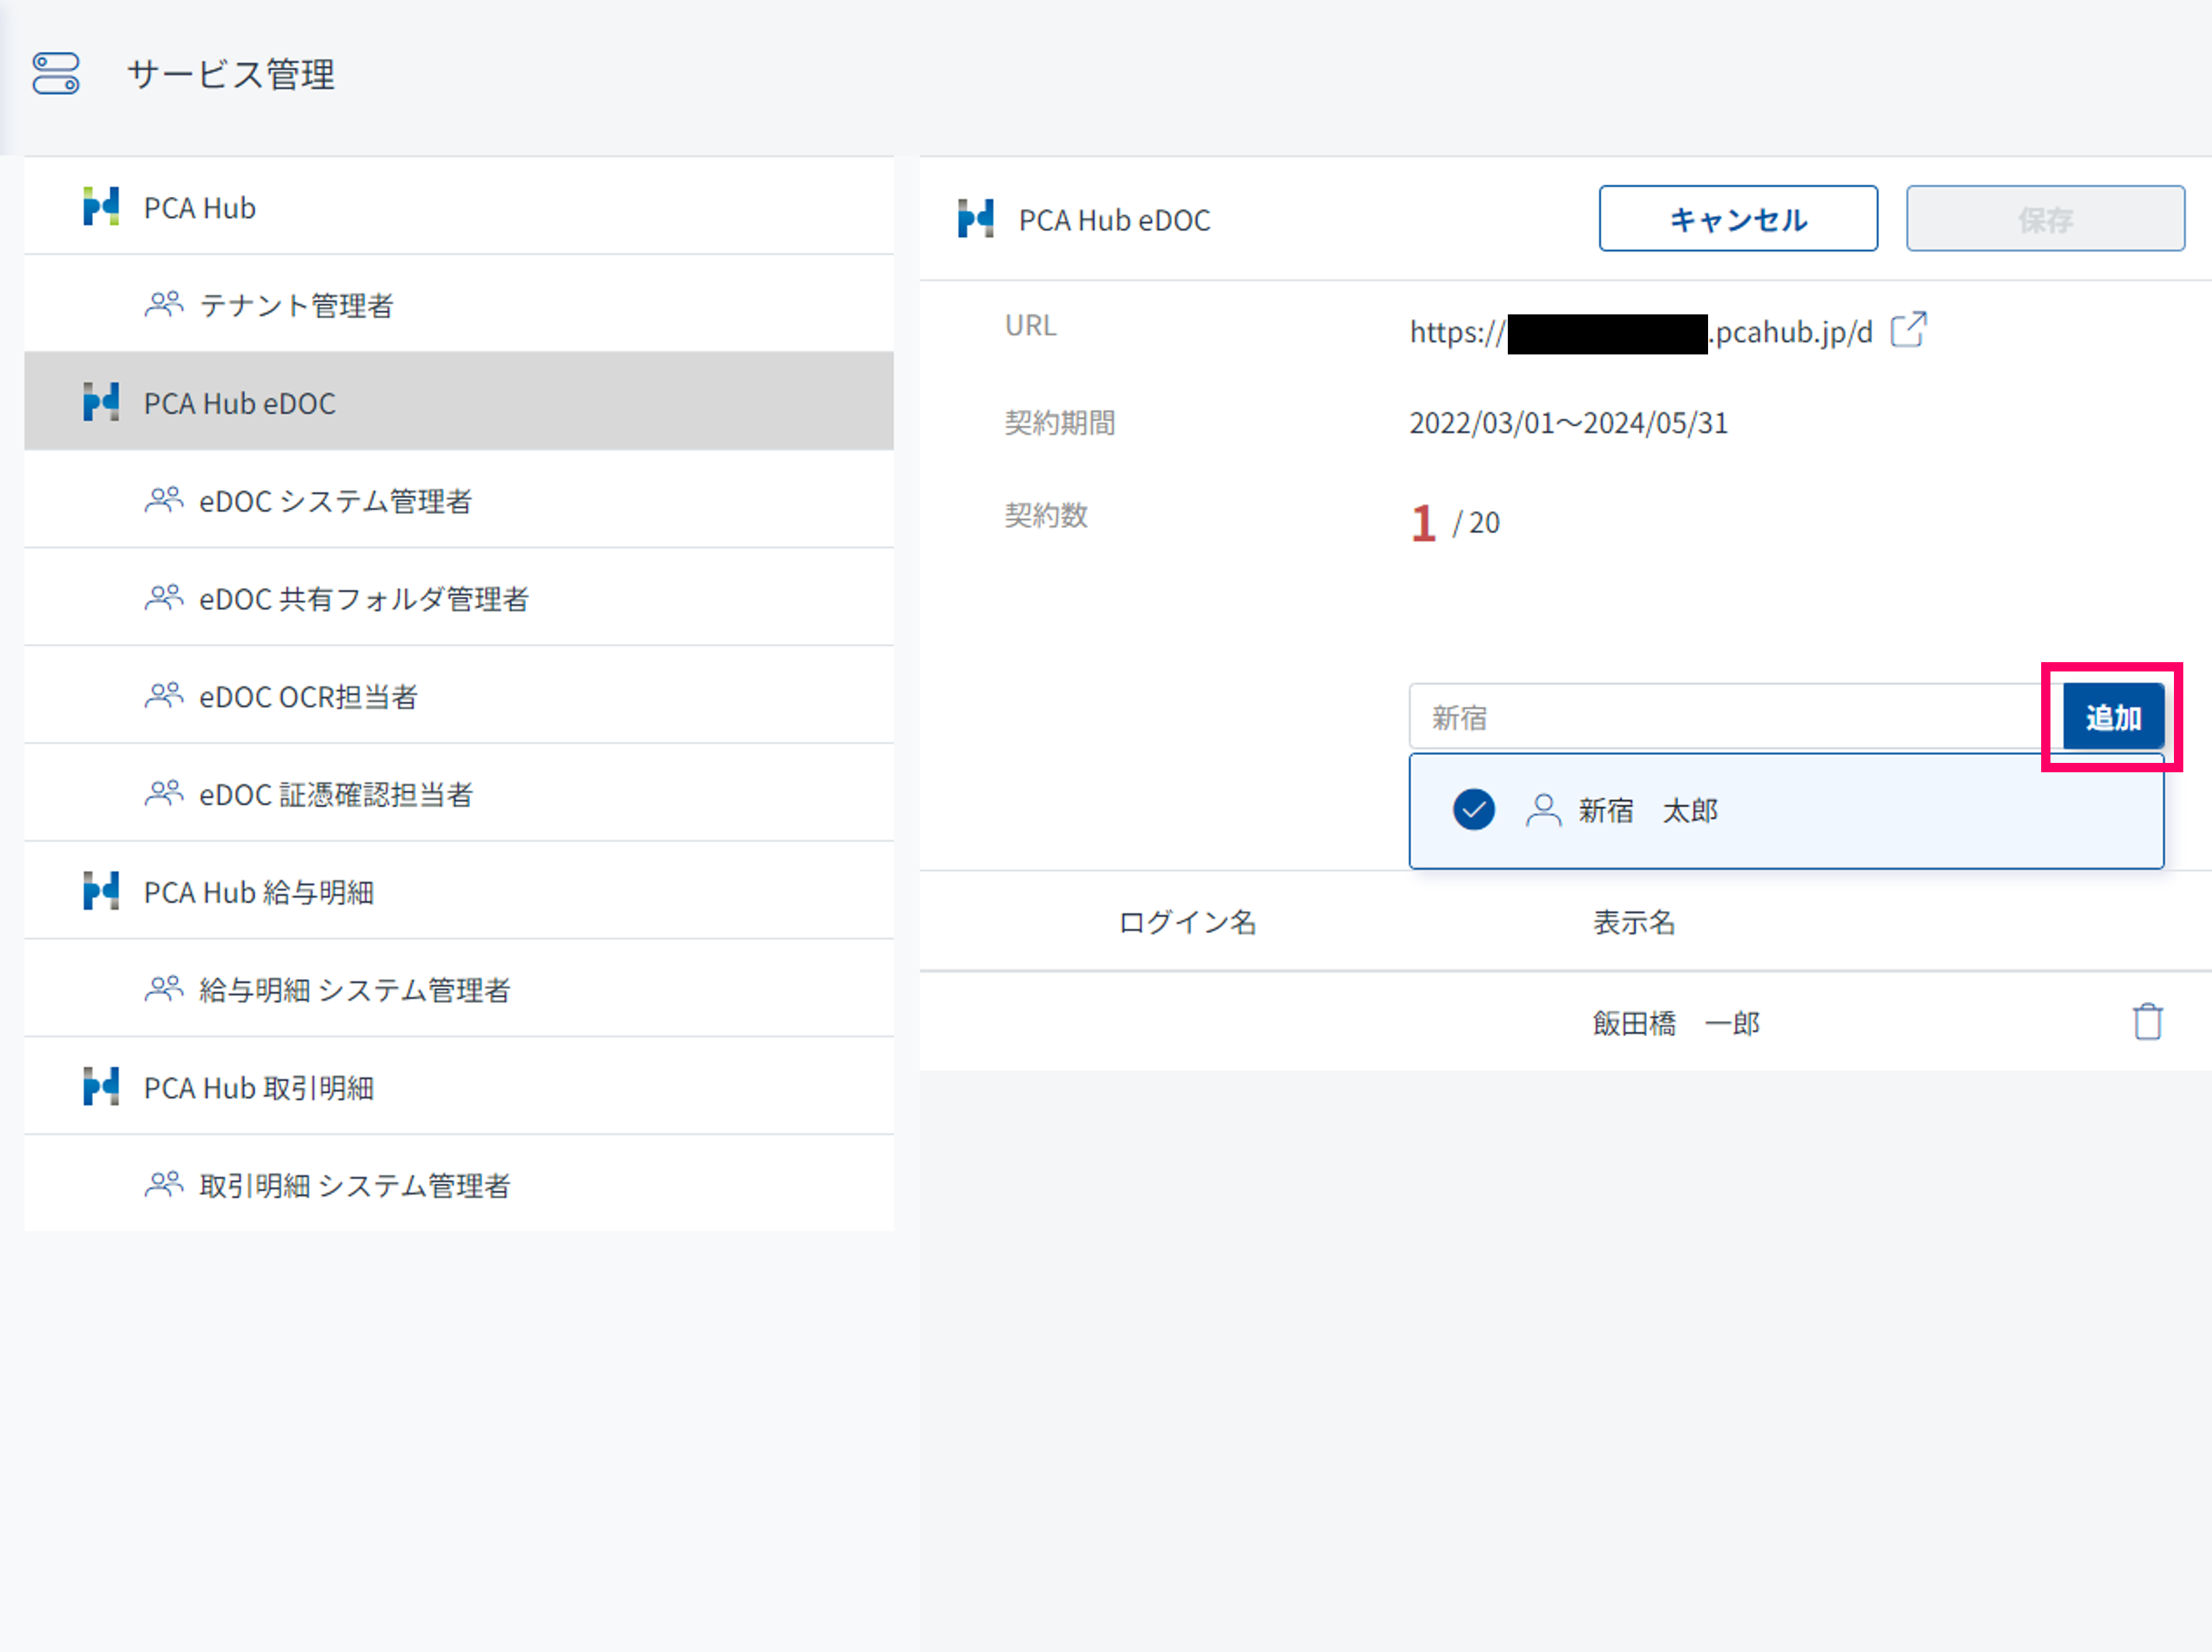Select eDOC 共有フォルダ管理者 in the sidebar
Image resolution: width=2212 pixels, height=1652 pixels.
point(363,598)
